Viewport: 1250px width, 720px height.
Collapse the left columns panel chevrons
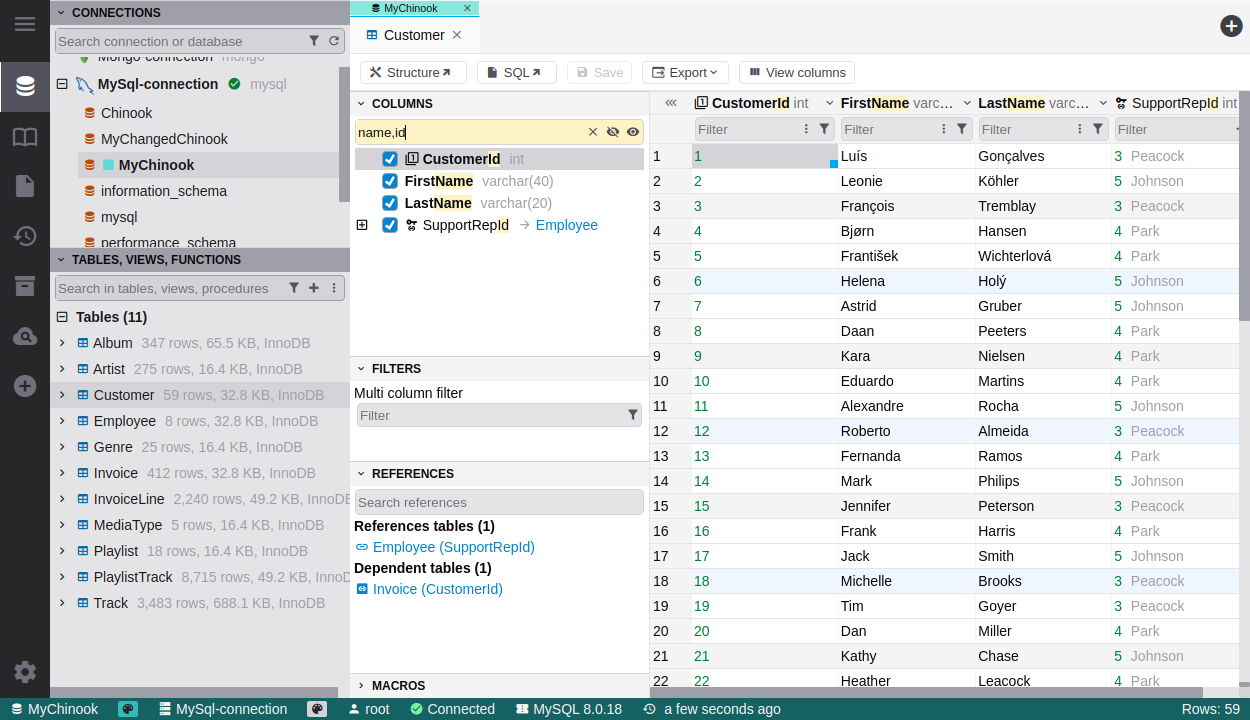tap(671, 103)
